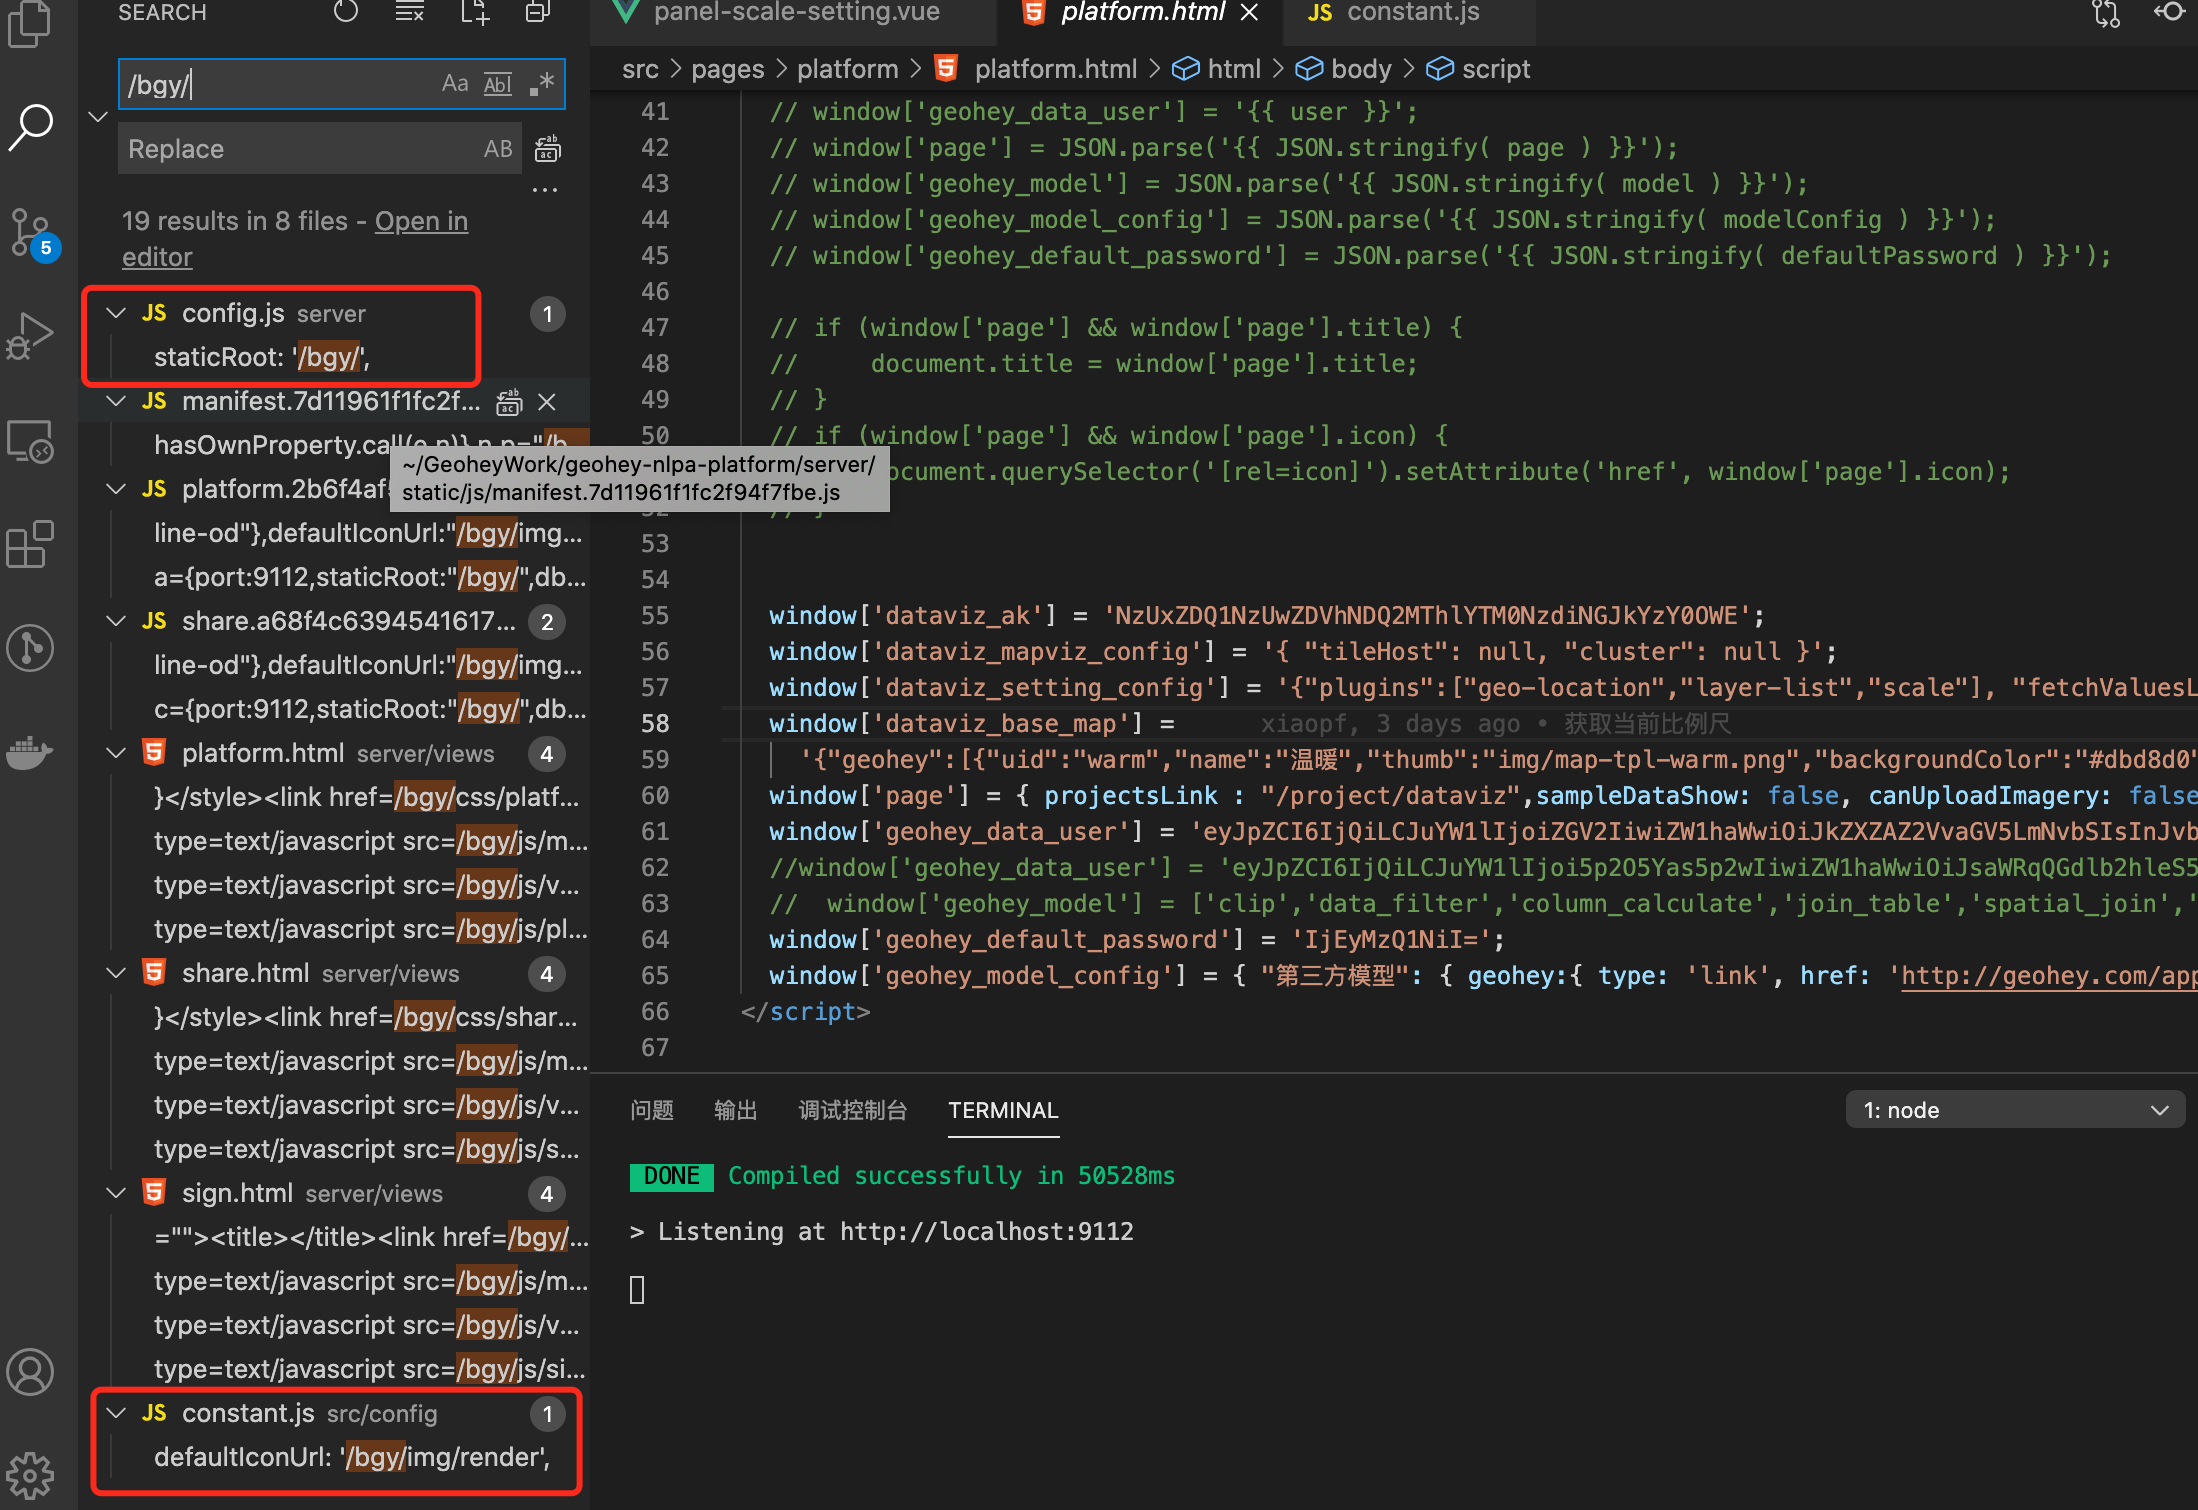Click the go-back commit icon top right
Image resolution: width=2198 pixels, height=1510 pixels.
tap(2169, 13)
